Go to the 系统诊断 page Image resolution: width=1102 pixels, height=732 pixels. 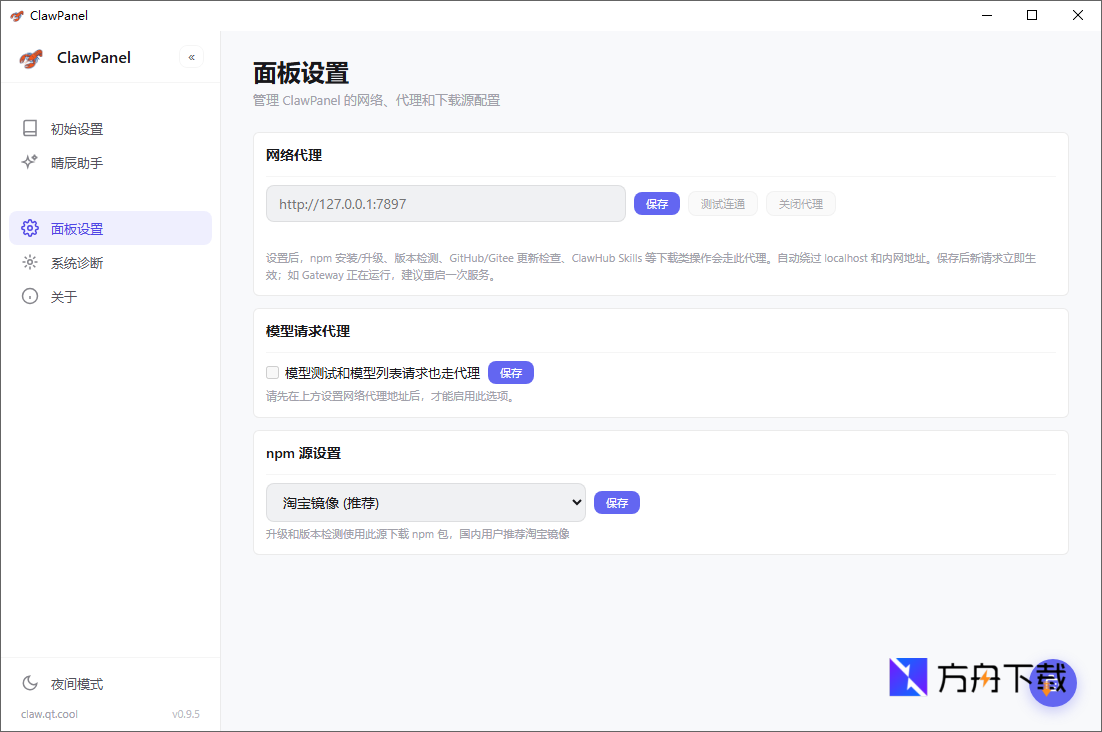coord(77,263)
